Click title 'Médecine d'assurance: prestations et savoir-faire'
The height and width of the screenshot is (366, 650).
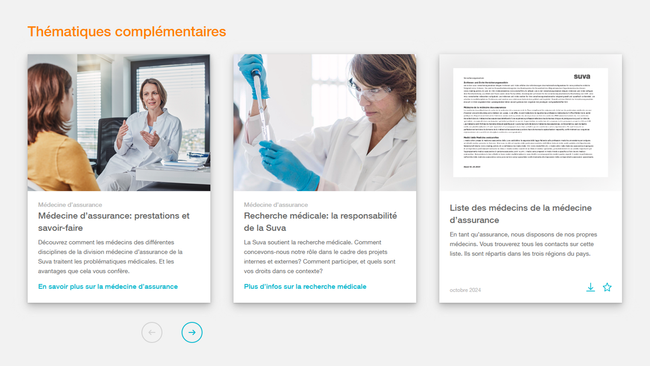(x=114, y=222)
